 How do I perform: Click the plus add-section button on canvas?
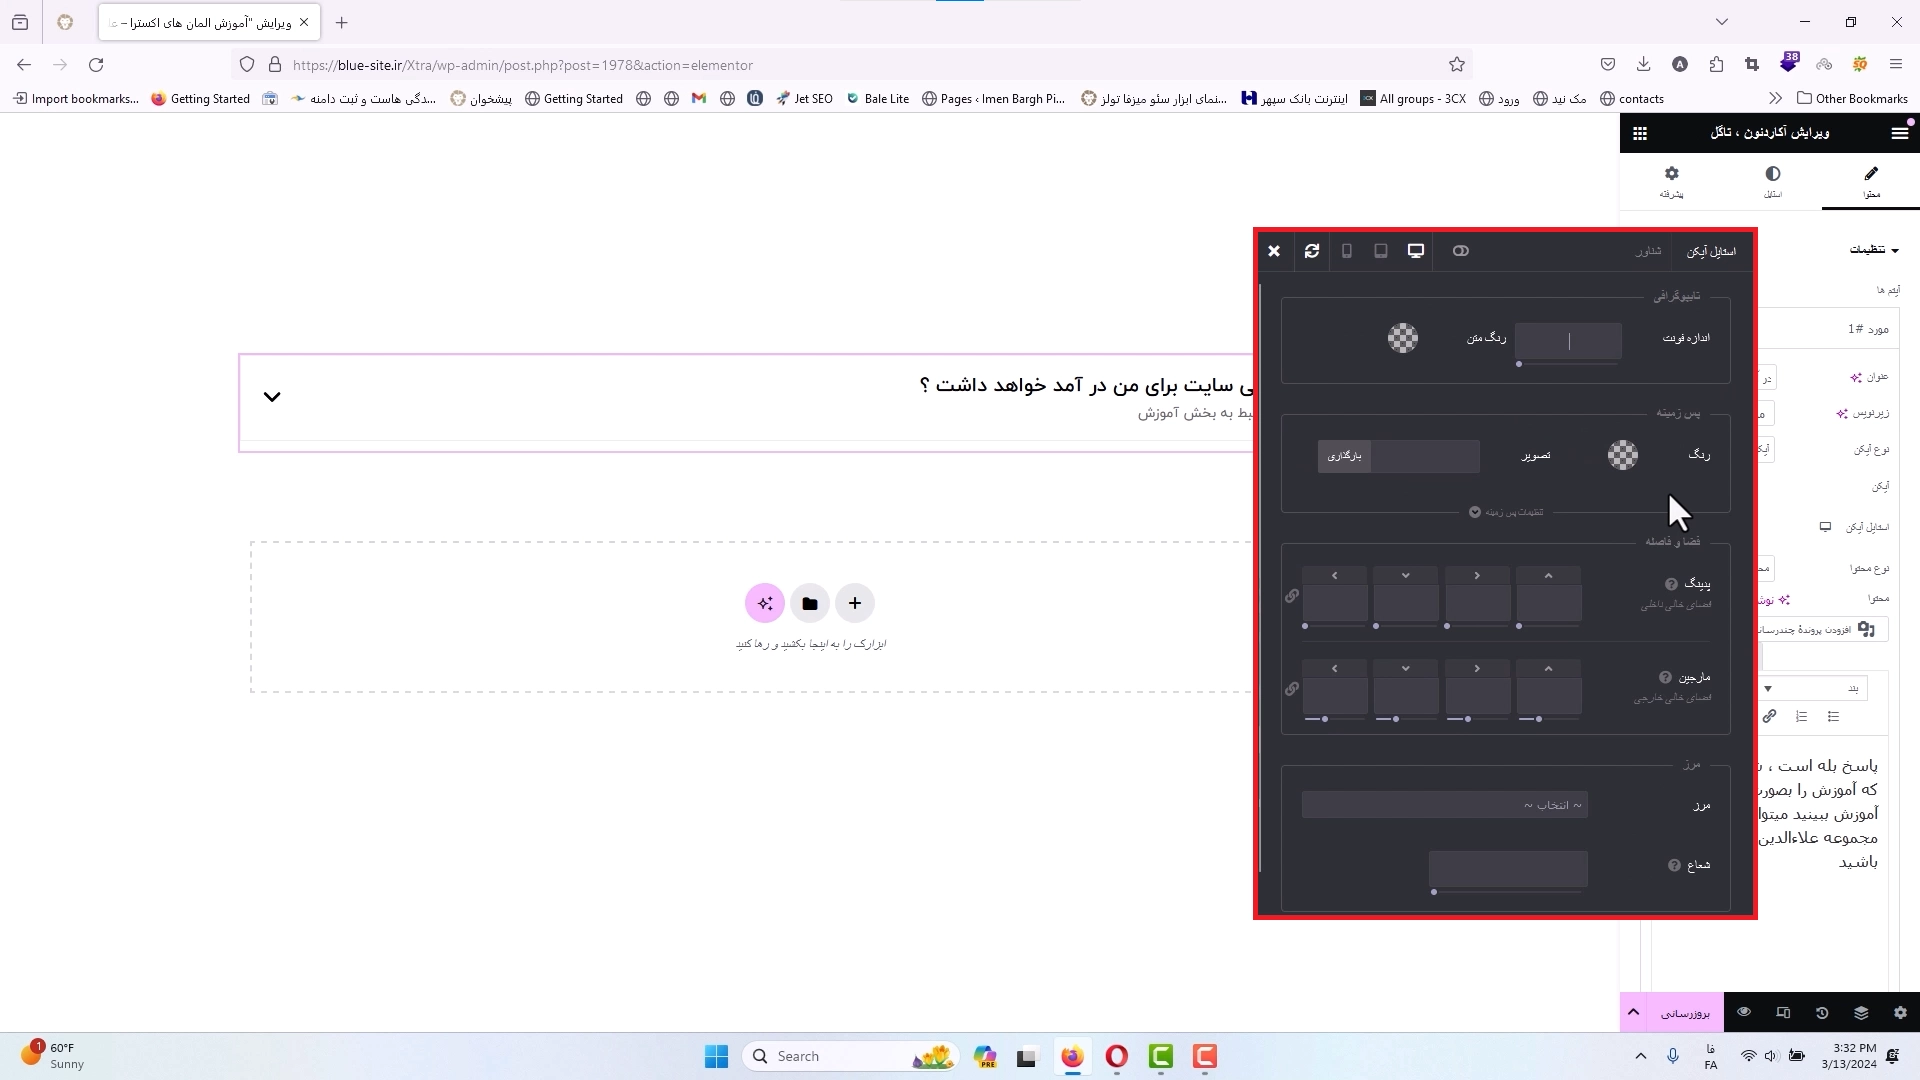[855, 603]
